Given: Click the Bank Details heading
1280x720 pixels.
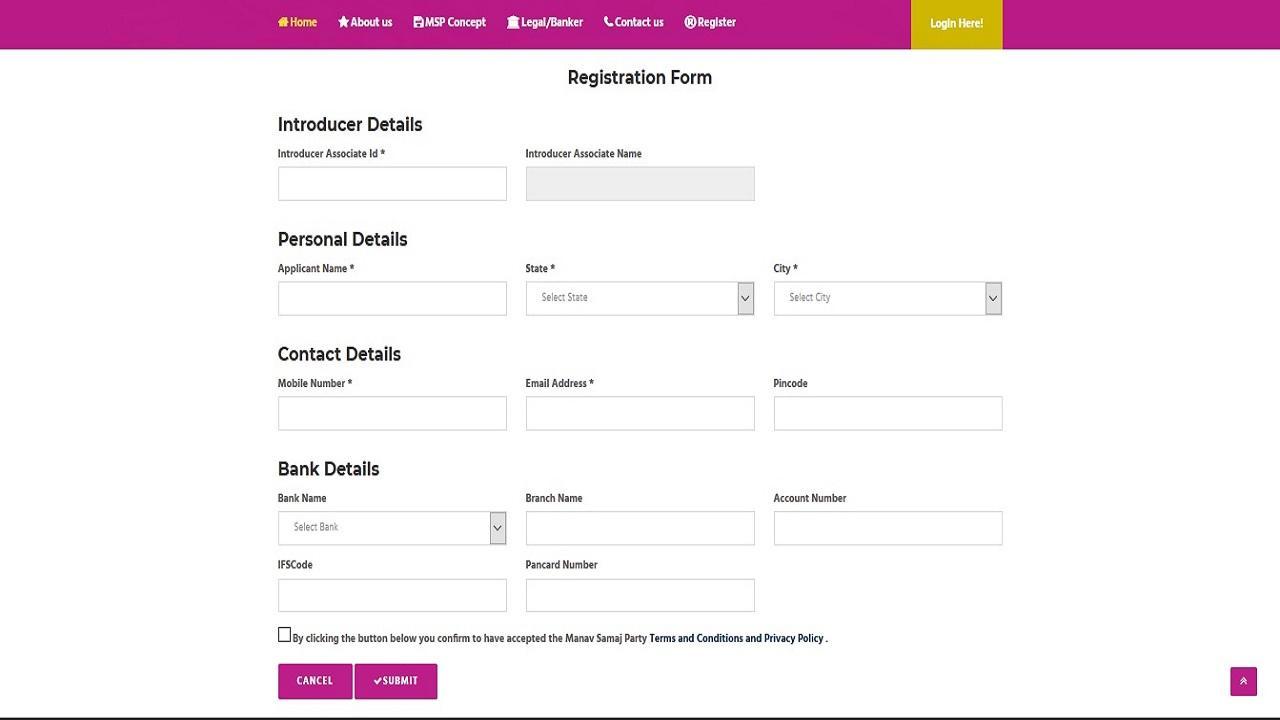Looking at the screenshot, I should tap(328, 469).
